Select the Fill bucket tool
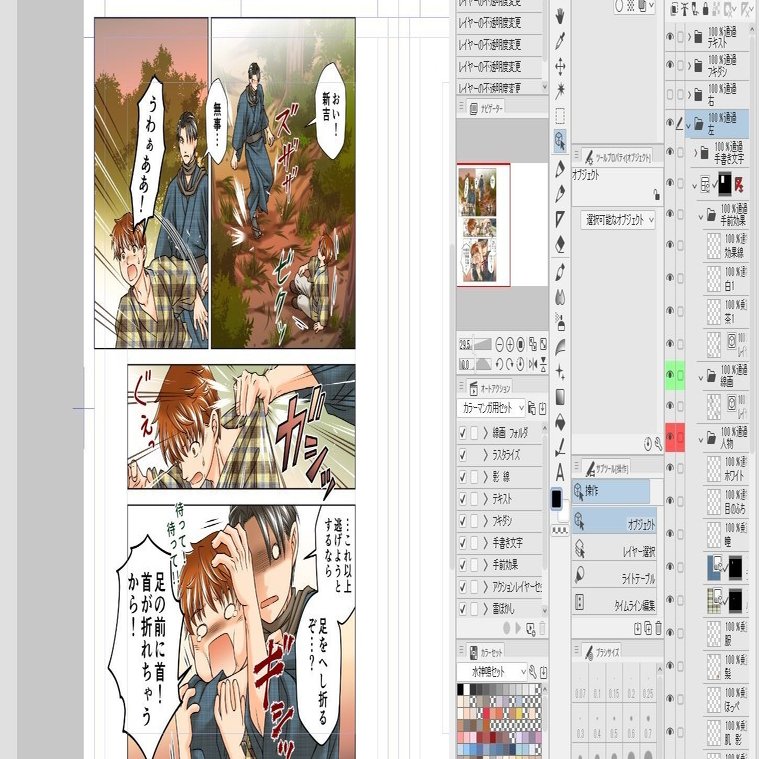759x759 pixels. click(560, 423)
